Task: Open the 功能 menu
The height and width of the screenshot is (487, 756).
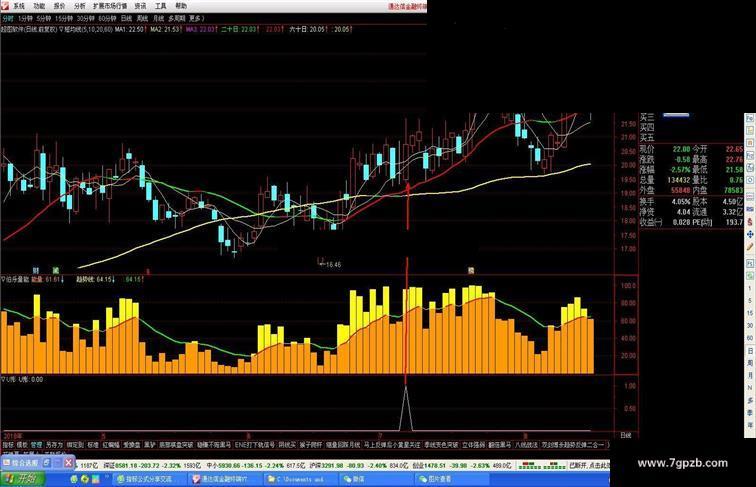Action: pos(39,6)
